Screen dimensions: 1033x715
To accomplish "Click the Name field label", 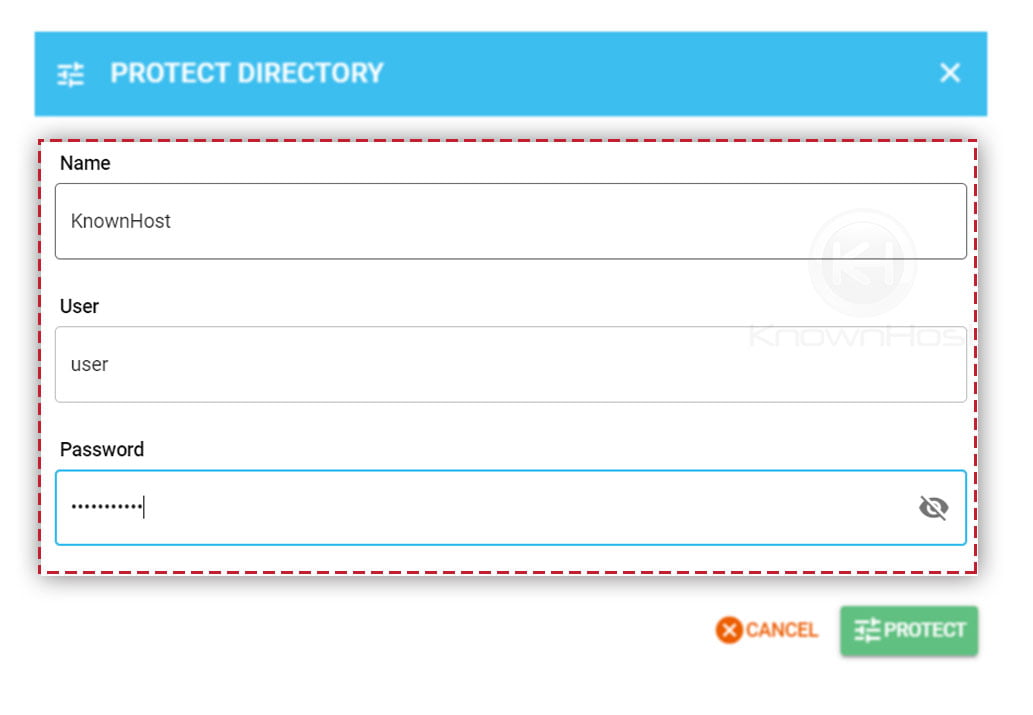I will (85, 163).
